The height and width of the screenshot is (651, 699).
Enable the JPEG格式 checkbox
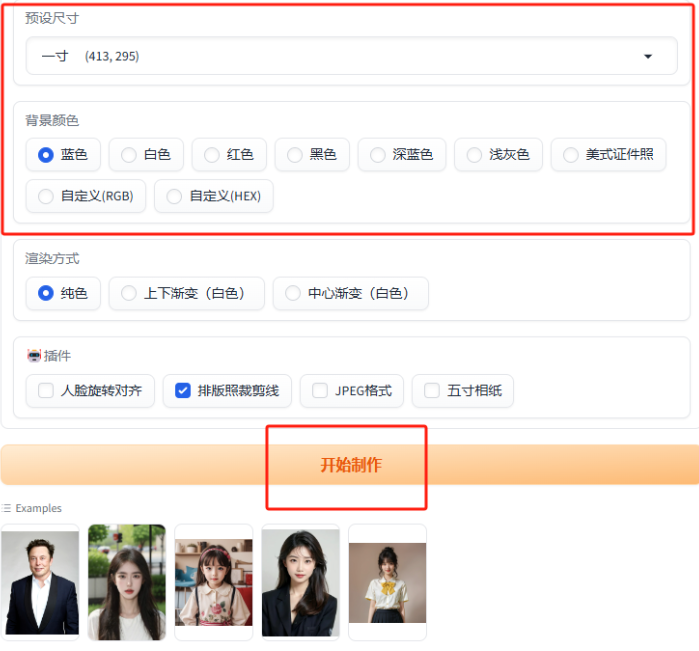point(320,391)
